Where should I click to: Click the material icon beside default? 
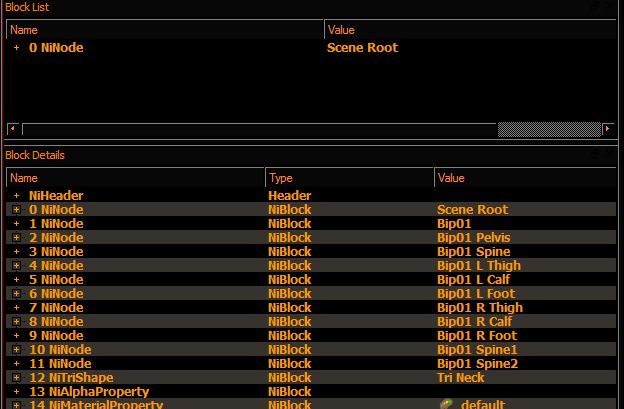pos(446,404)
